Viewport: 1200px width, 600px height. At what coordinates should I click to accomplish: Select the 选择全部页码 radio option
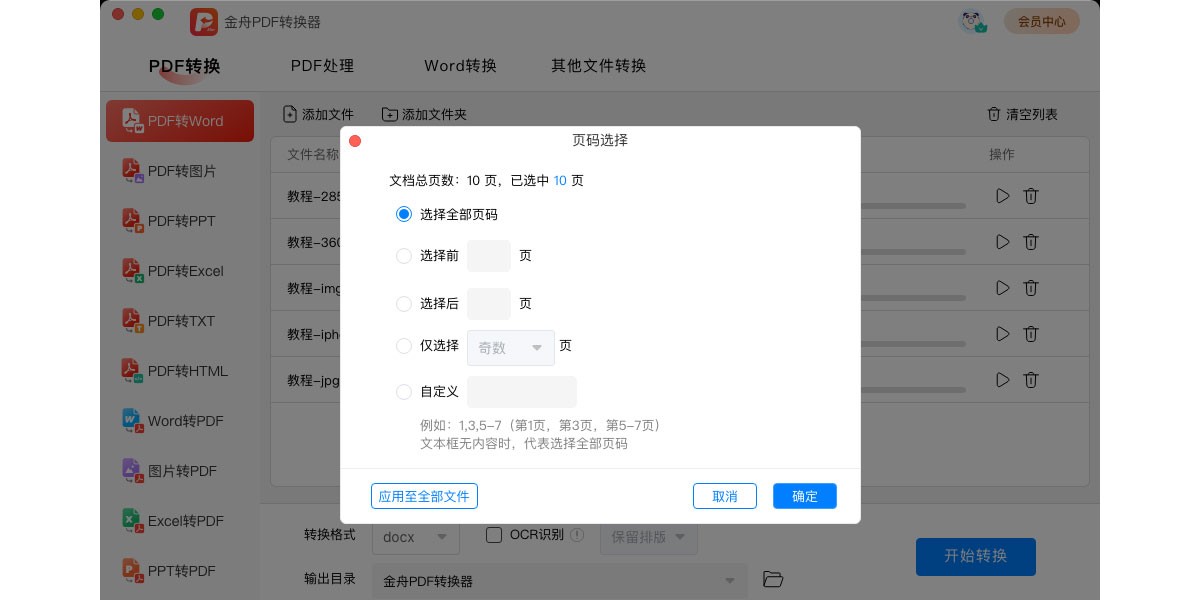point(404,214)
